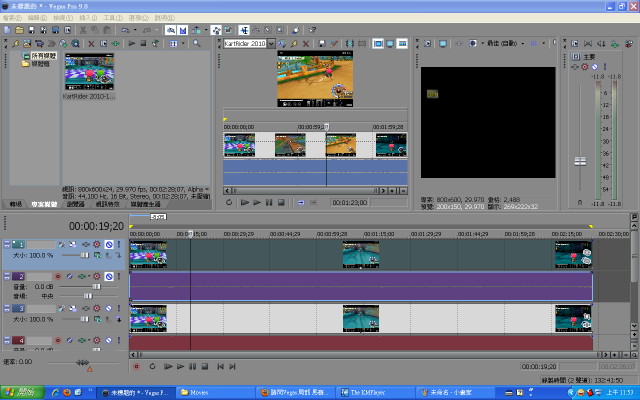Click the Open folder icon in main toolbar
Screen dimensions: 640x400
pos(19,30)
